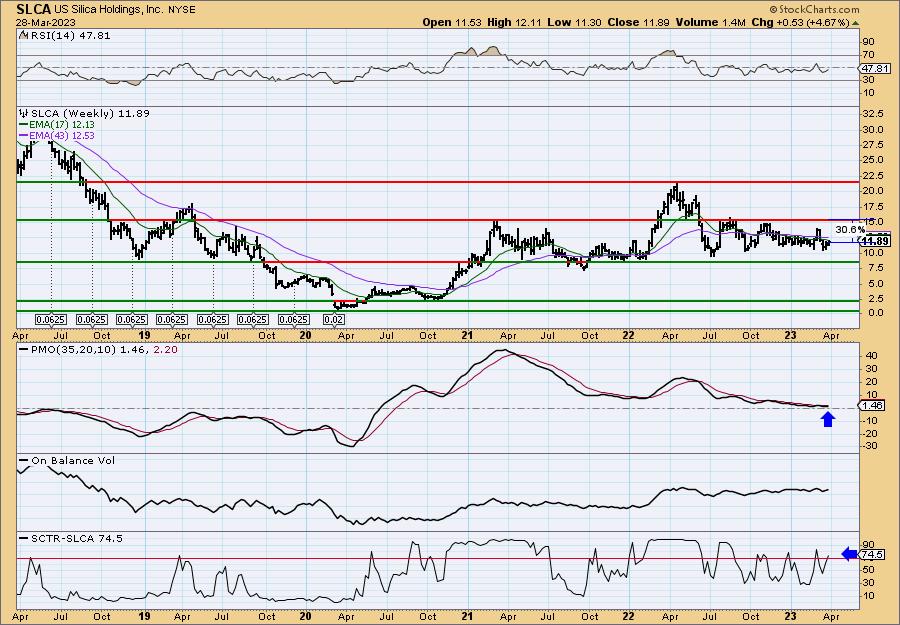Click the Low 11.30 value

(x=574, y=22)
